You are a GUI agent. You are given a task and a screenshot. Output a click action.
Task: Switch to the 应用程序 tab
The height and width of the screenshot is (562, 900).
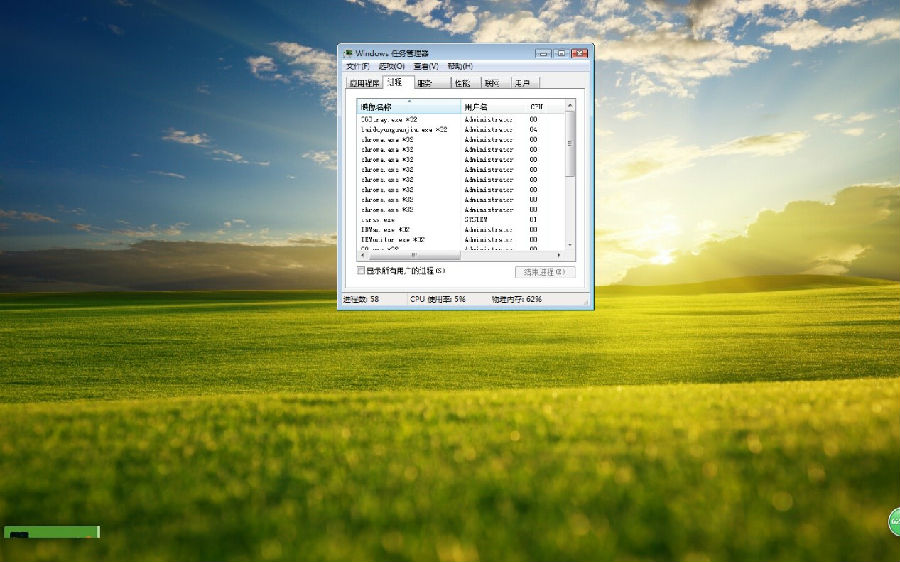click(364, 83)
